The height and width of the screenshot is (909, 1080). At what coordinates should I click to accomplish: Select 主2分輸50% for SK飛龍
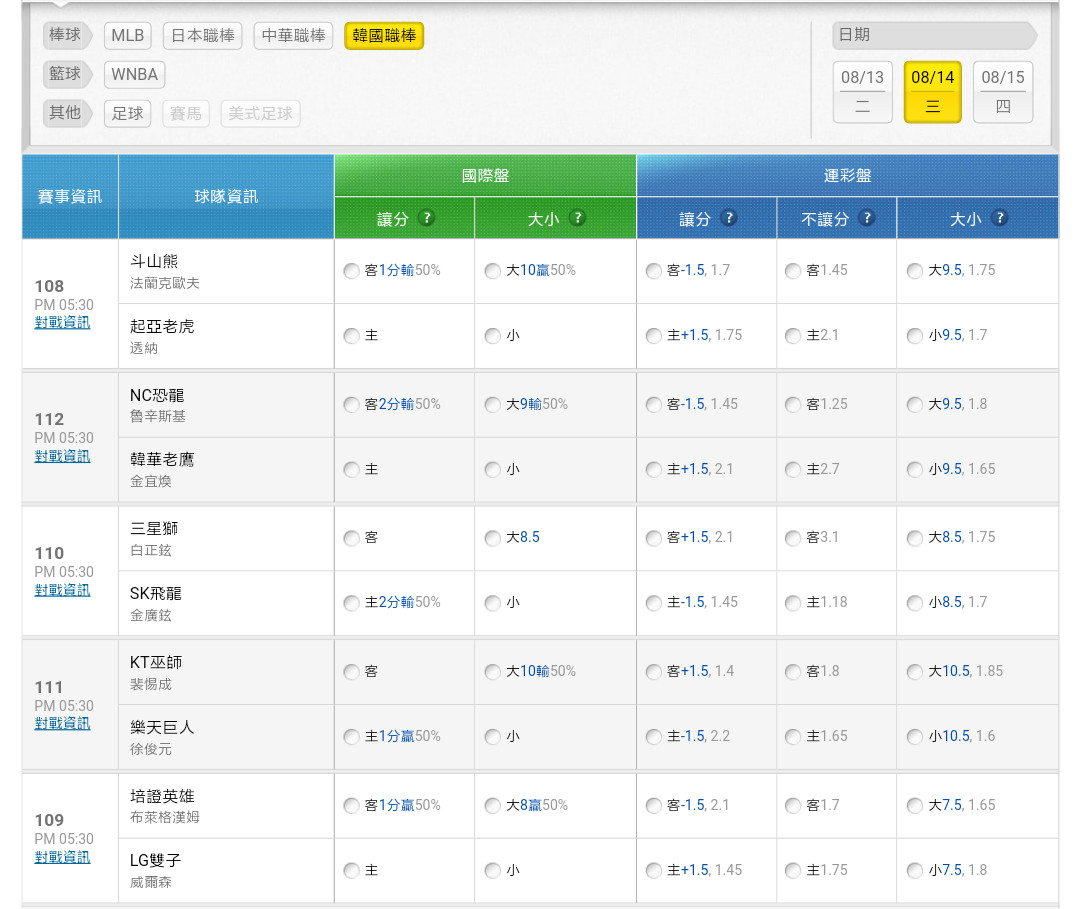351,603
